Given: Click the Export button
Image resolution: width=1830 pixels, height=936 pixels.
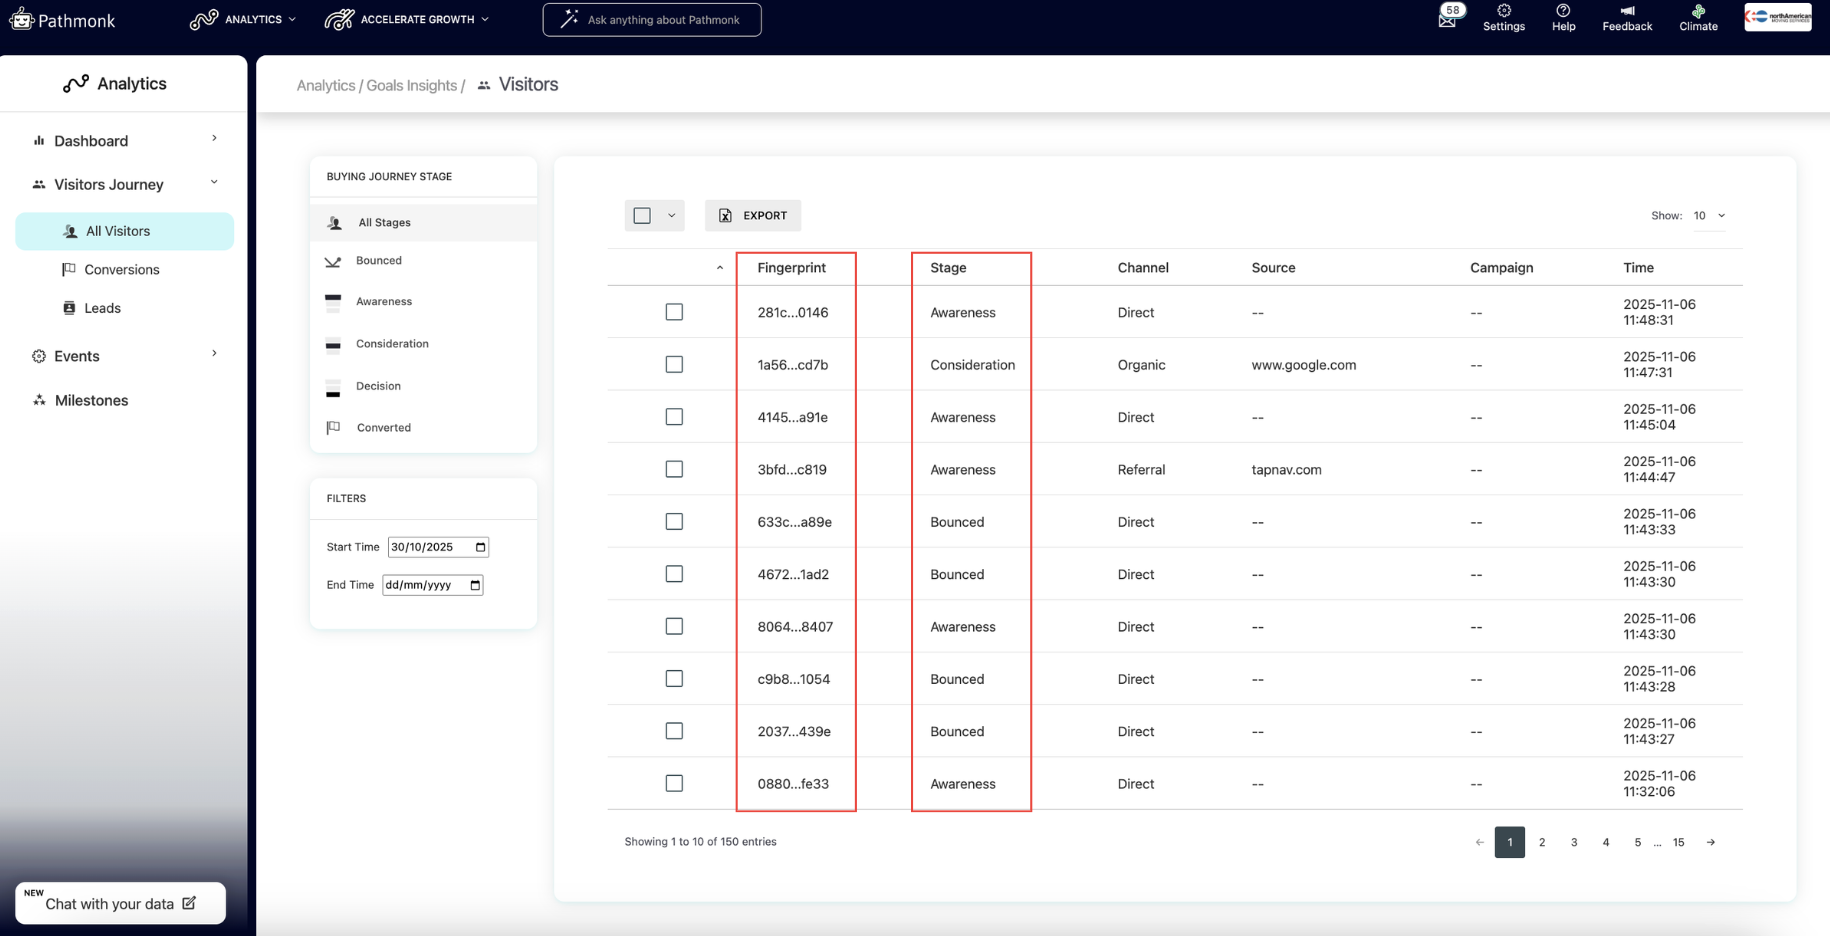Looking at the screenshot, I should pyautogui.click(x=753, y=216).
